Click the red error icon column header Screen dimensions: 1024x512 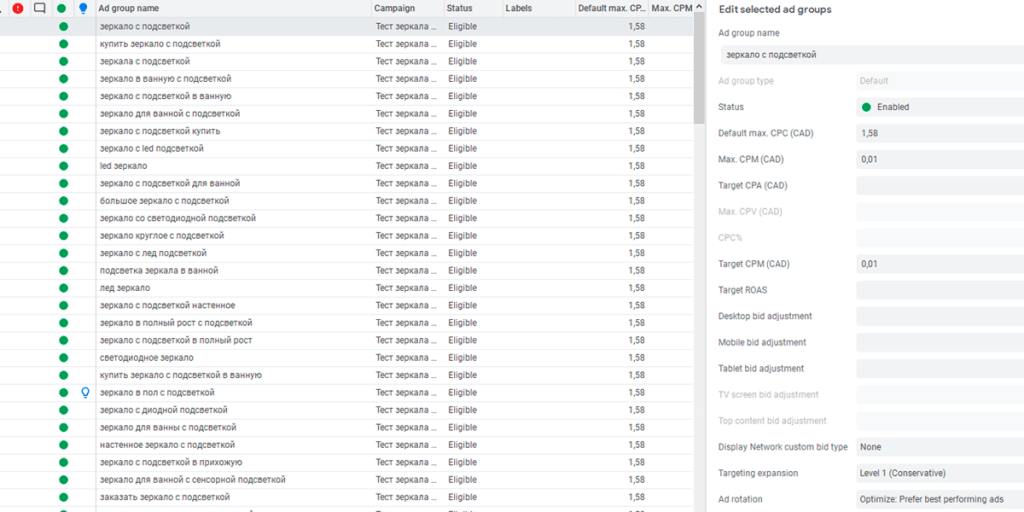(18, 8)
